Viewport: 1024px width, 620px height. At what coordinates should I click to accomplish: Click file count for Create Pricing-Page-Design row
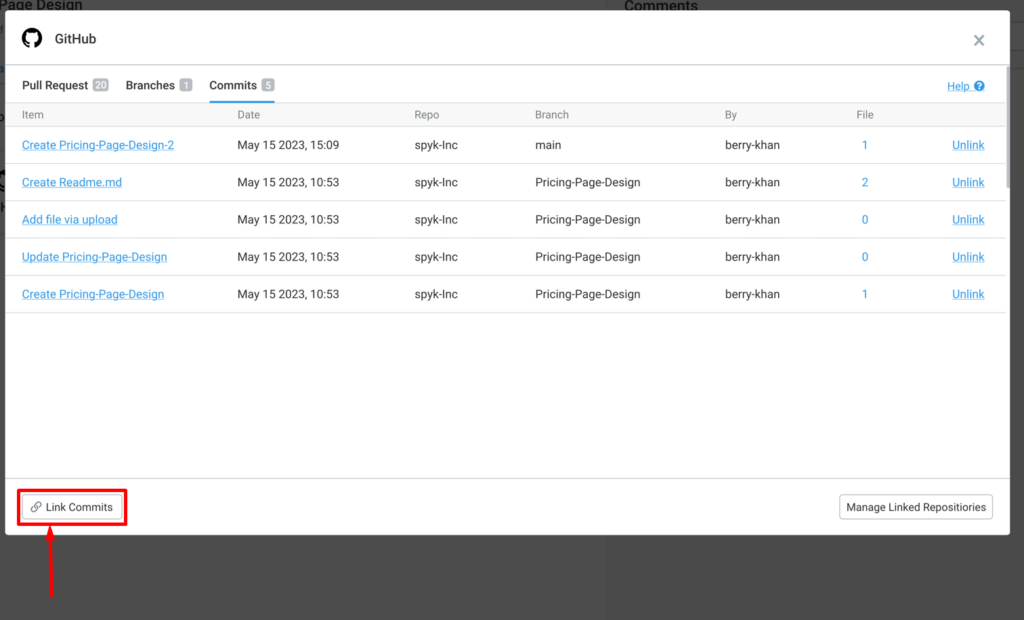865,294
